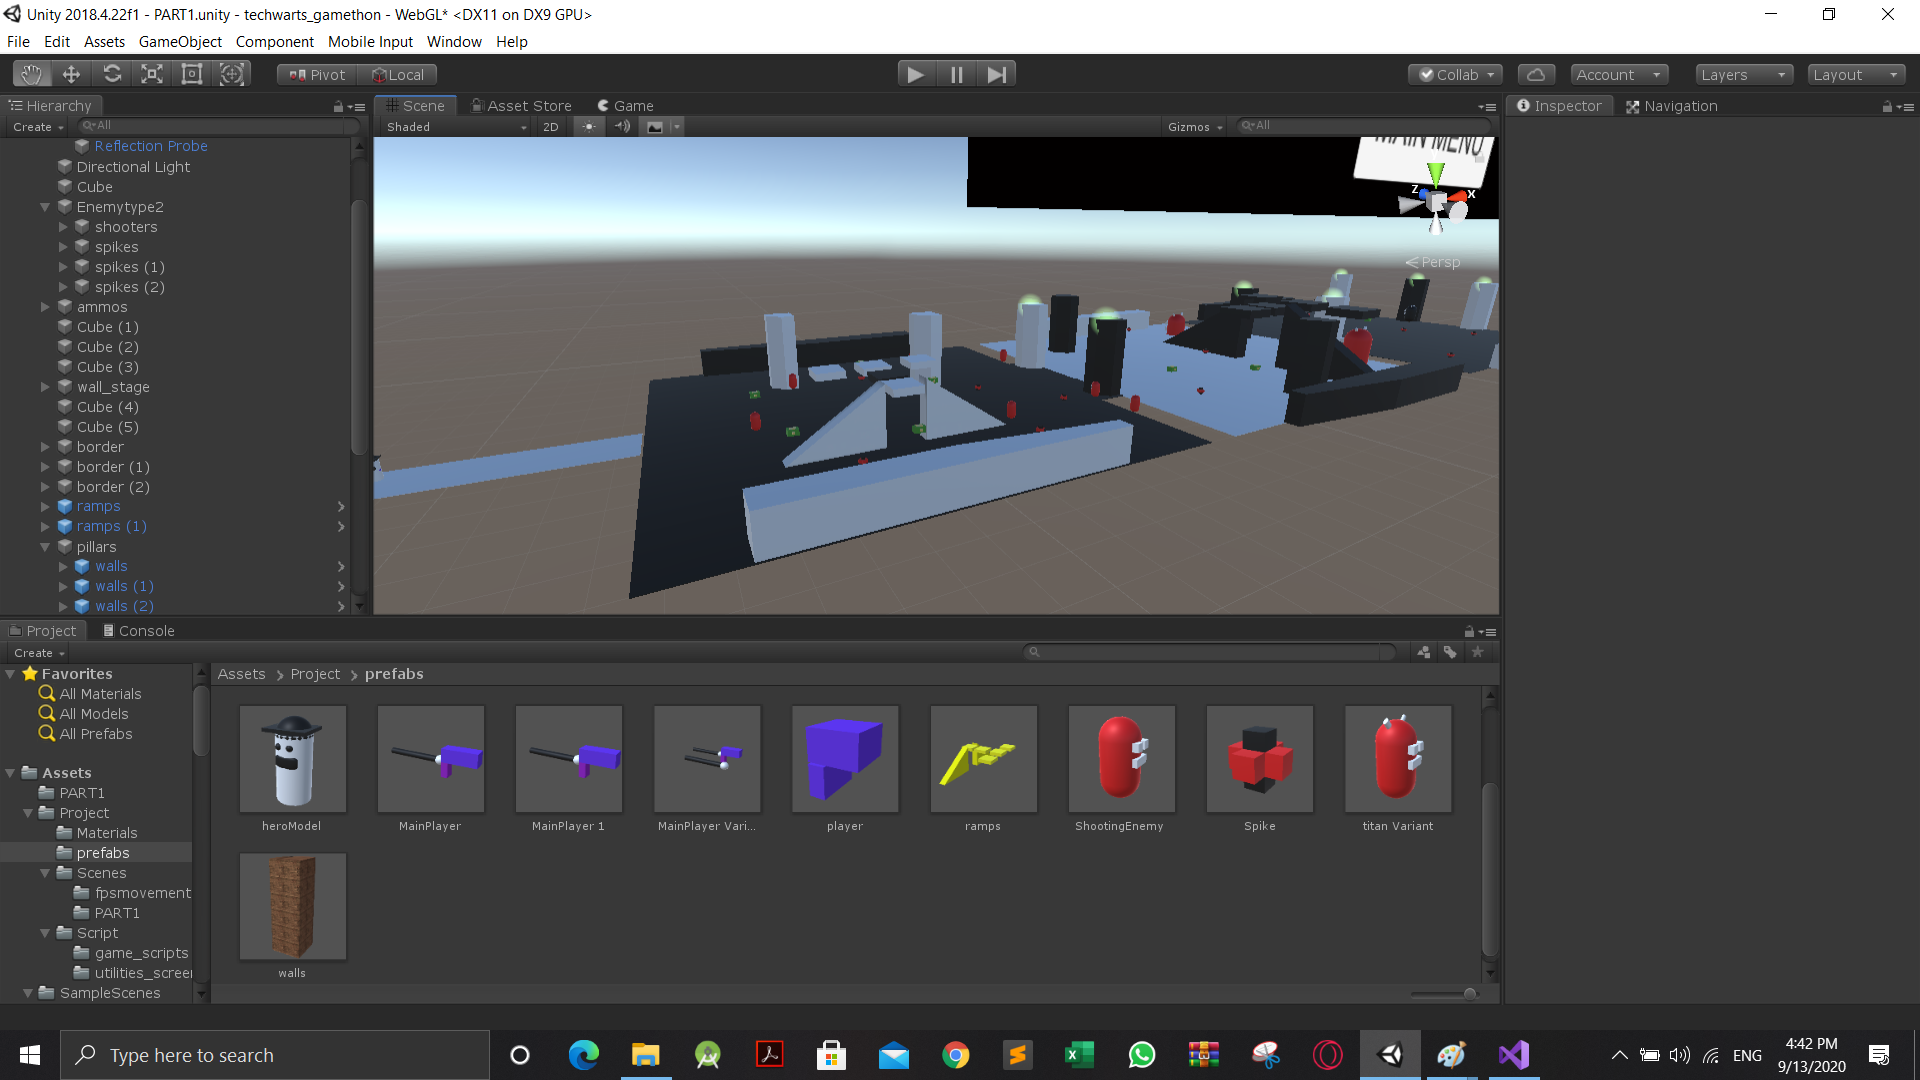The width and height of the screenshot is (1920, 1080).
Task: Toggle scene audio button
Action: pos(622,127)
